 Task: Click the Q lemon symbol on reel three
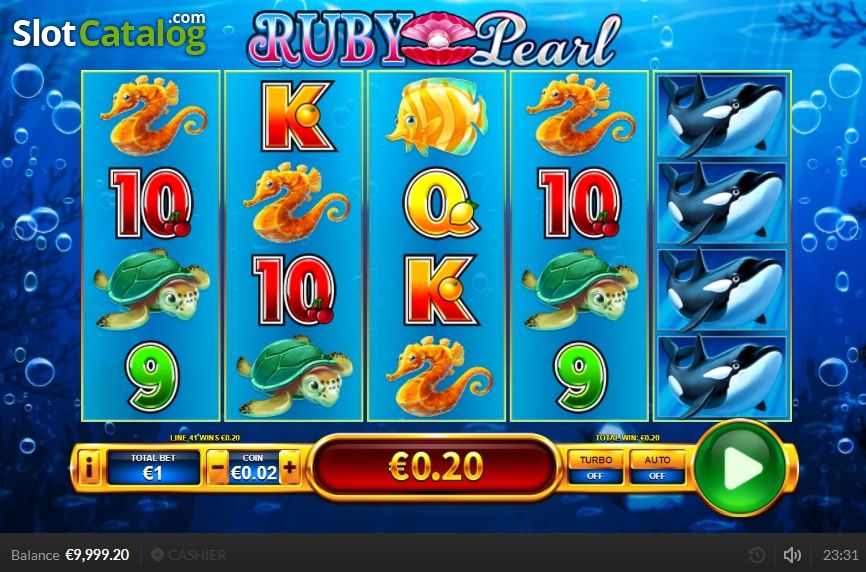click(x=440, y=203)
